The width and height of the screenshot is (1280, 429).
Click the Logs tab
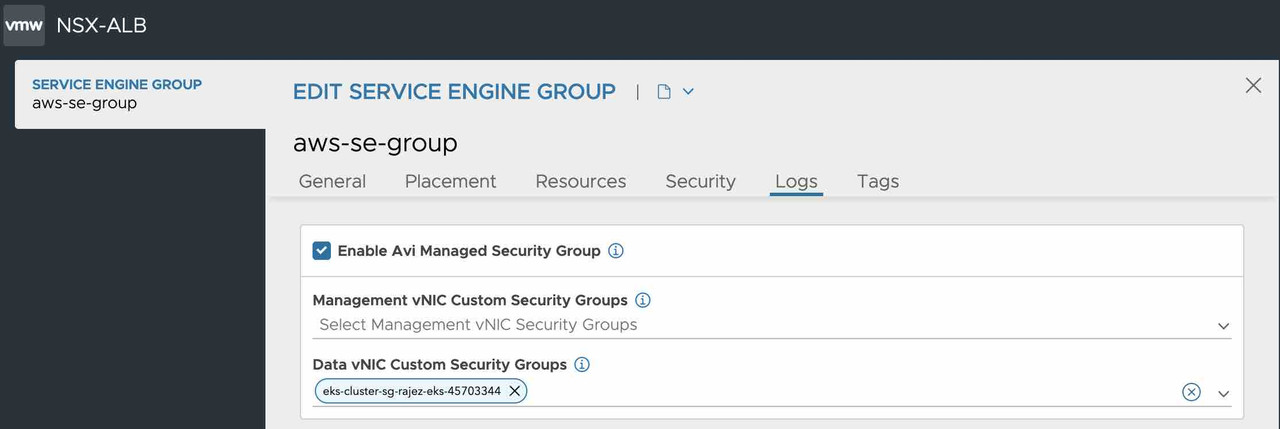(x=796, y=181)
